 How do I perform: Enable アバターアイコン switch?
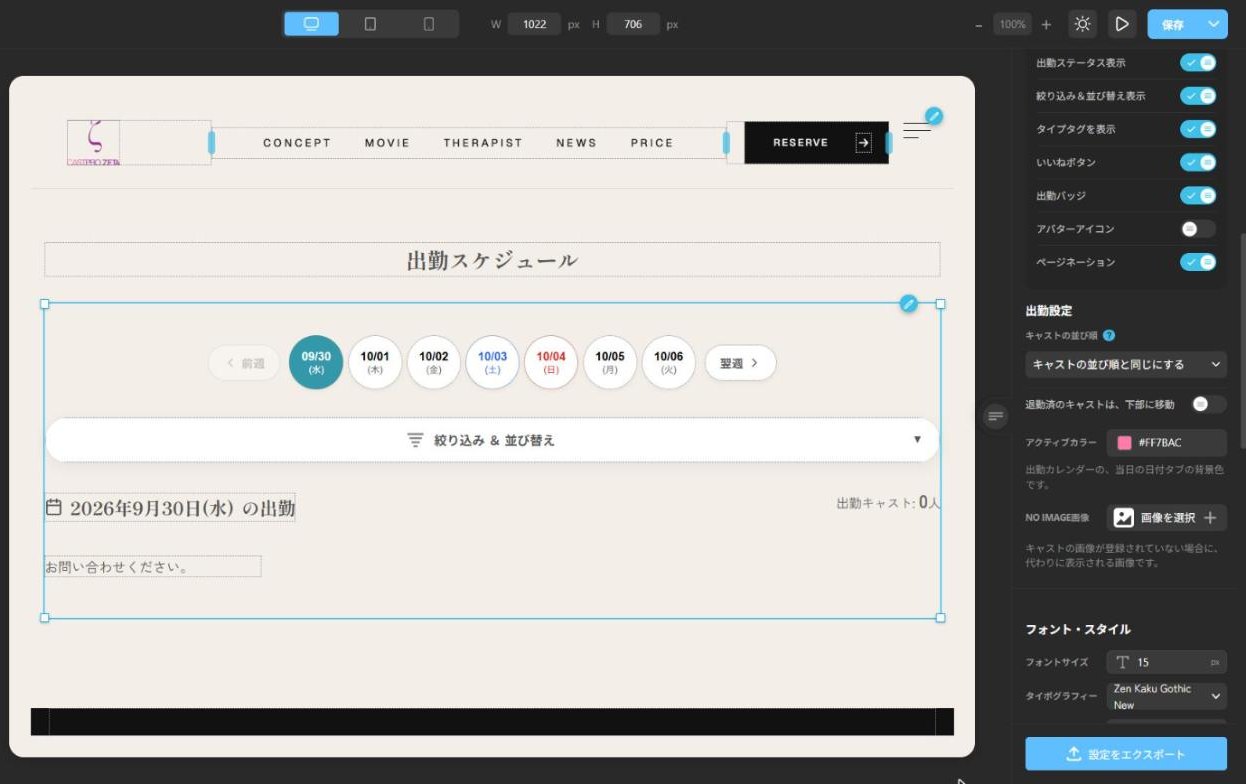click(x=1198, y=229)
